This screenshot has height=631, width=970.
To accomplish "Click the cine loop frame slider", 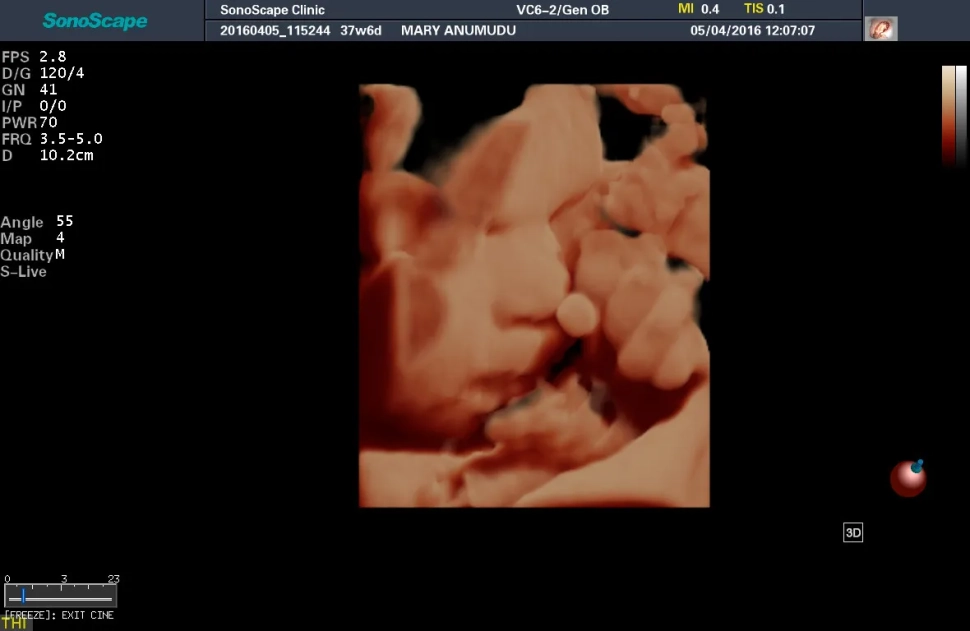I will [x=60, y=596].
